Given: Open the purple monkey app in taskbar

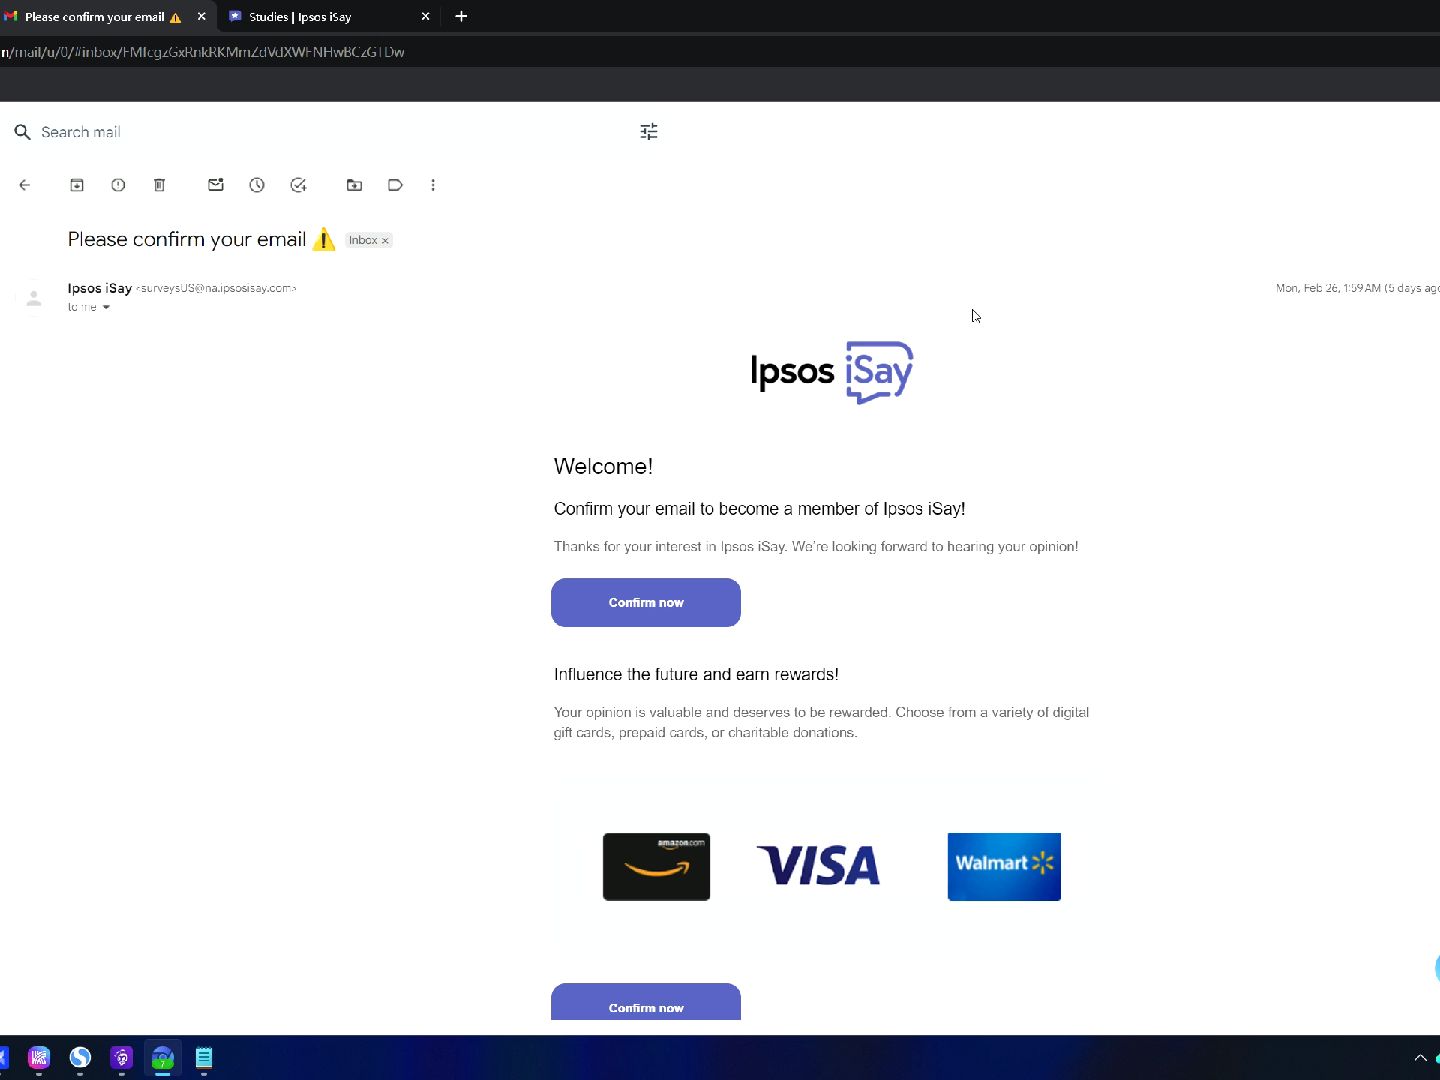Looking at the screenshot, I should point(121,1058).
